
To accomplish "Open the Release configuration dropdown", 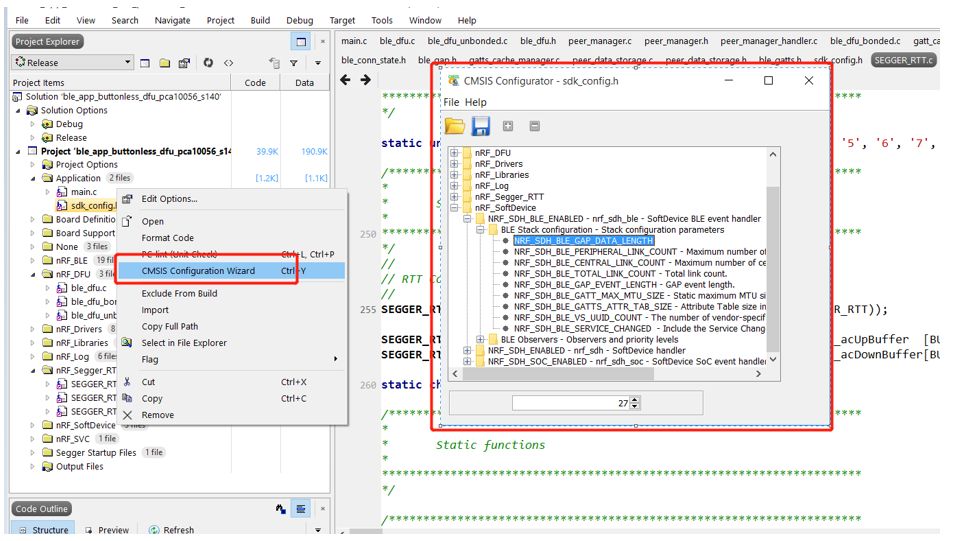I will [72, 63].
